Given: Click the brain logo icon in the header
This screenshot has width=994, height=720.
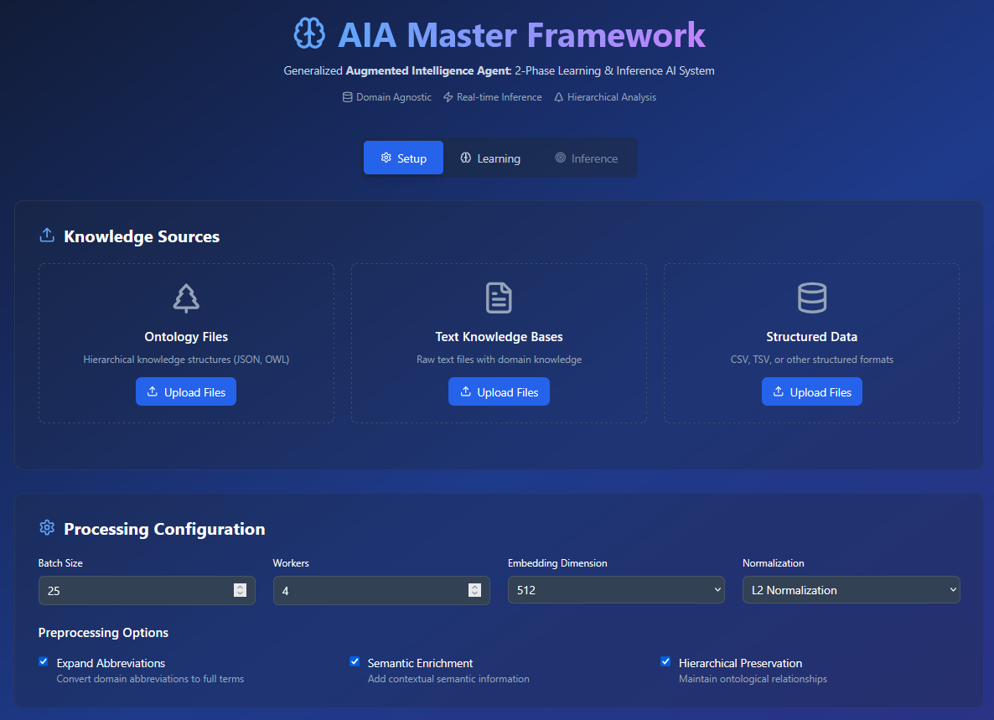Looking at the screenshot, I should [x=309, y=33].
